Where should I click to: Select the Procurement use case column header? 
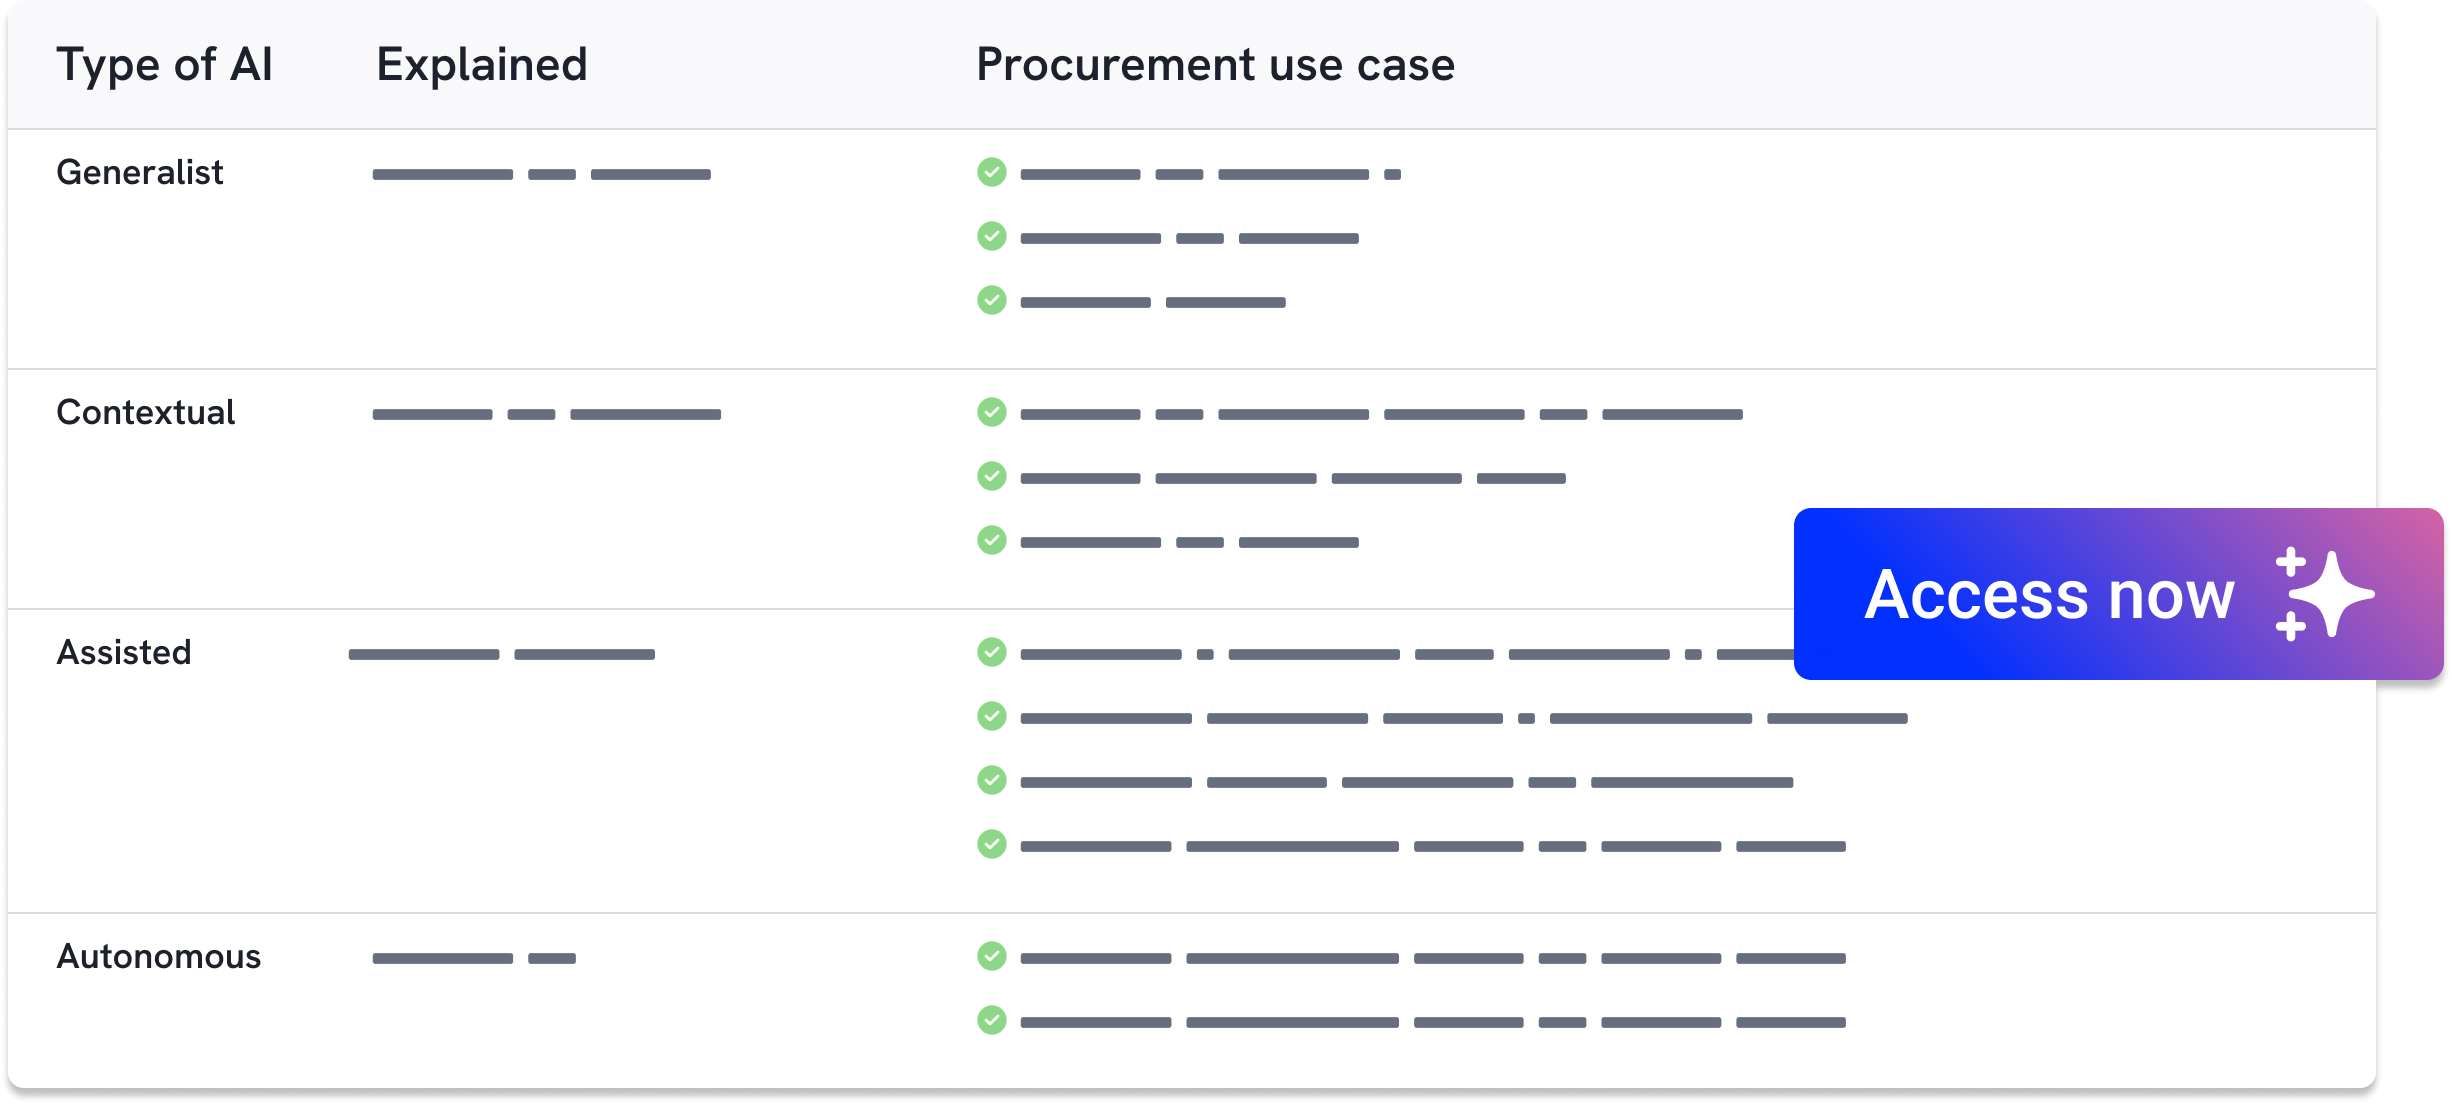1215,64
